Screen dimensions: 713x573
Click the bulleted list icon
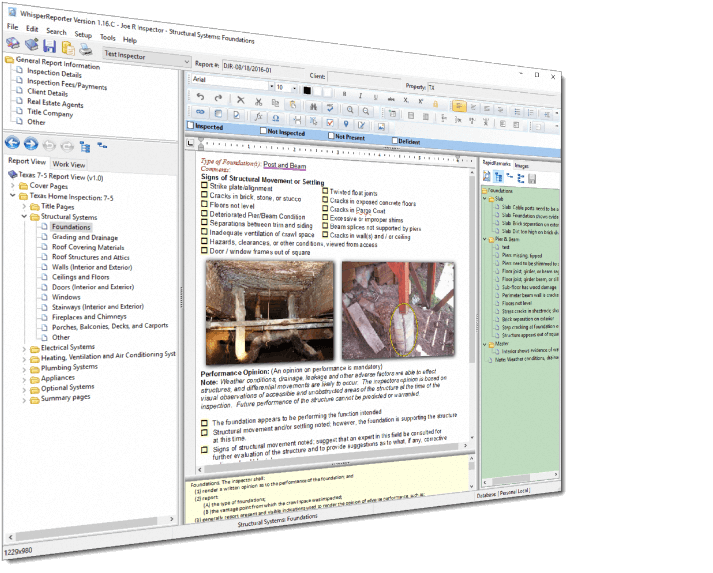(x=517, y=111)
